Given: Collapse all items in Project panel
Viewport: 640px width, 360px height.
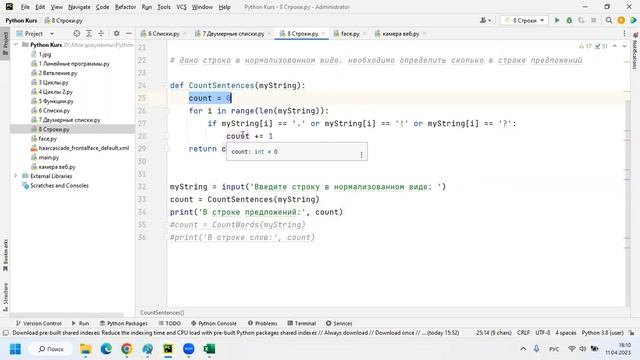Looking at the screenshot, I should click(101, 33).
